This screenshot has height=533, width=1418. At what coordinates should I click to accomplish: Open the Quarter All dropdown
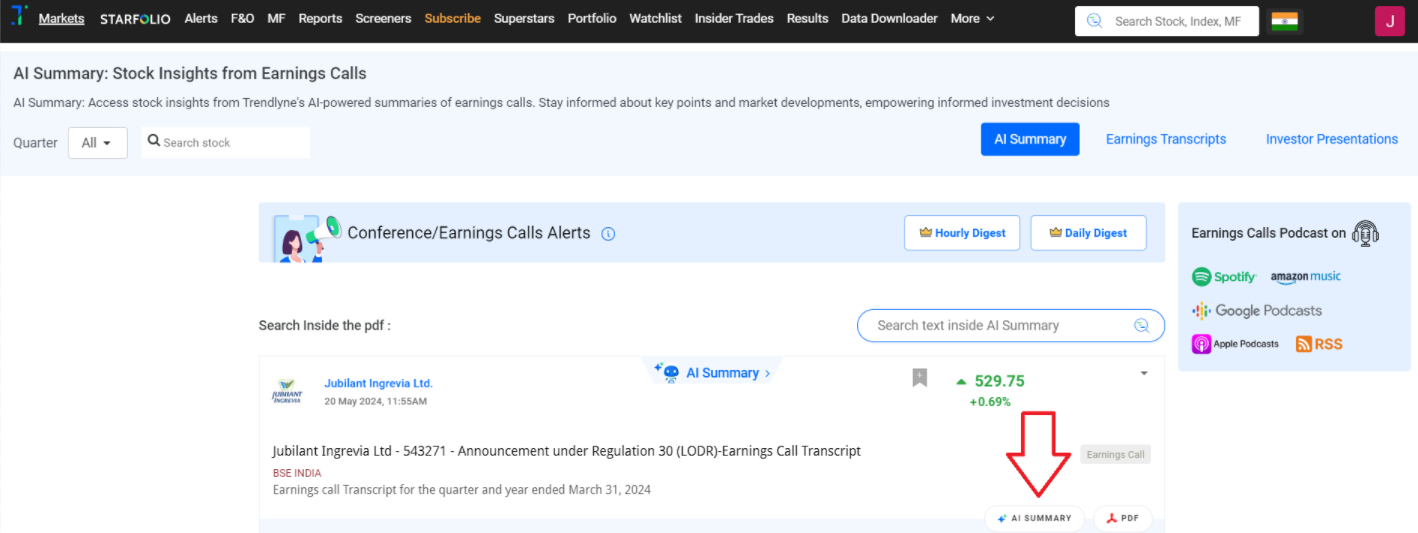(x=97, y=143)
